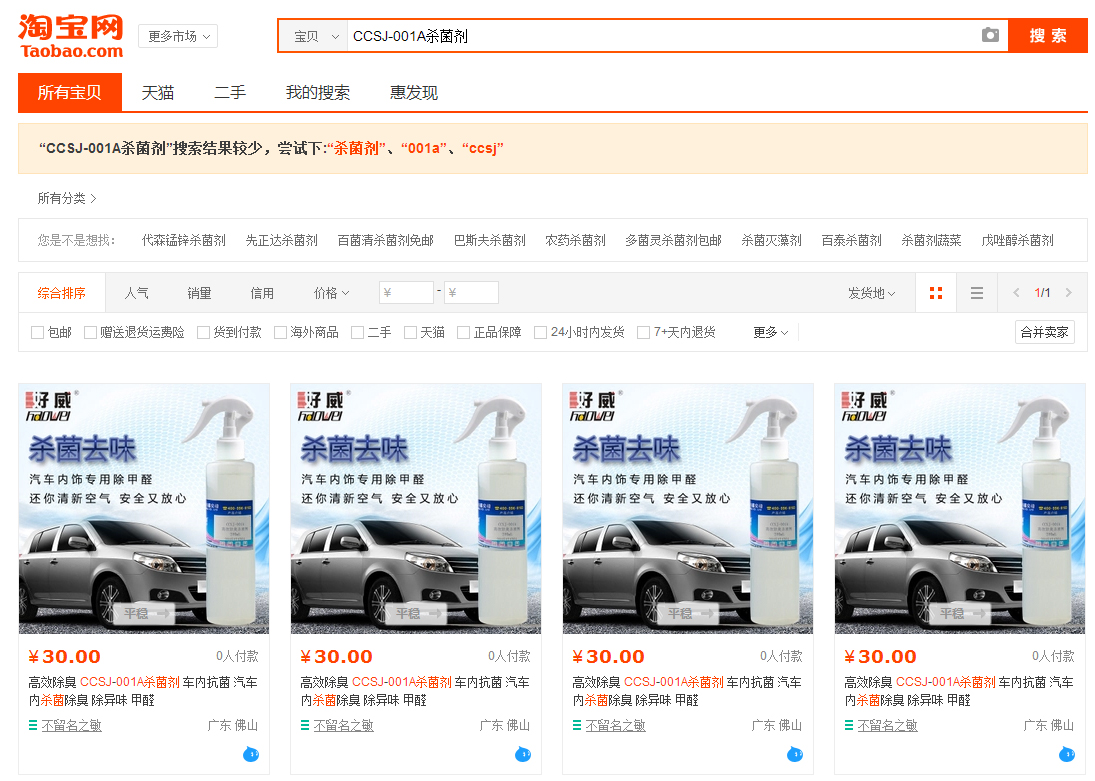Click the green shop icon on the first product card
Image resolution: width=1095 pixels, height=781 pixels.
33,726
